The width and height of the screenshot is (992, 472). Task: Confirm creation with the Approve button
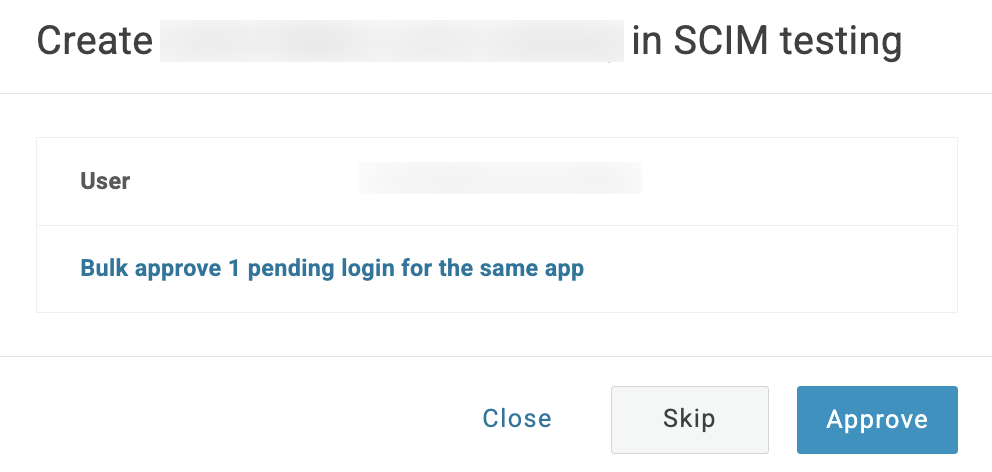(x=877, y=420)
